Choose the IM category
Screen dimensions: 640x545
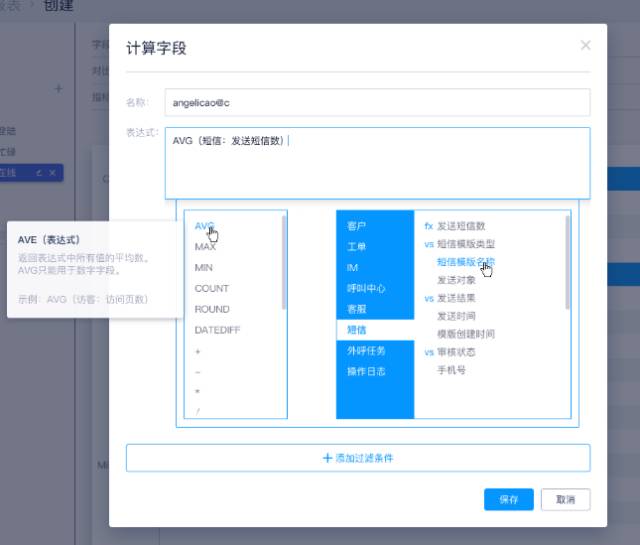point(352,267)
